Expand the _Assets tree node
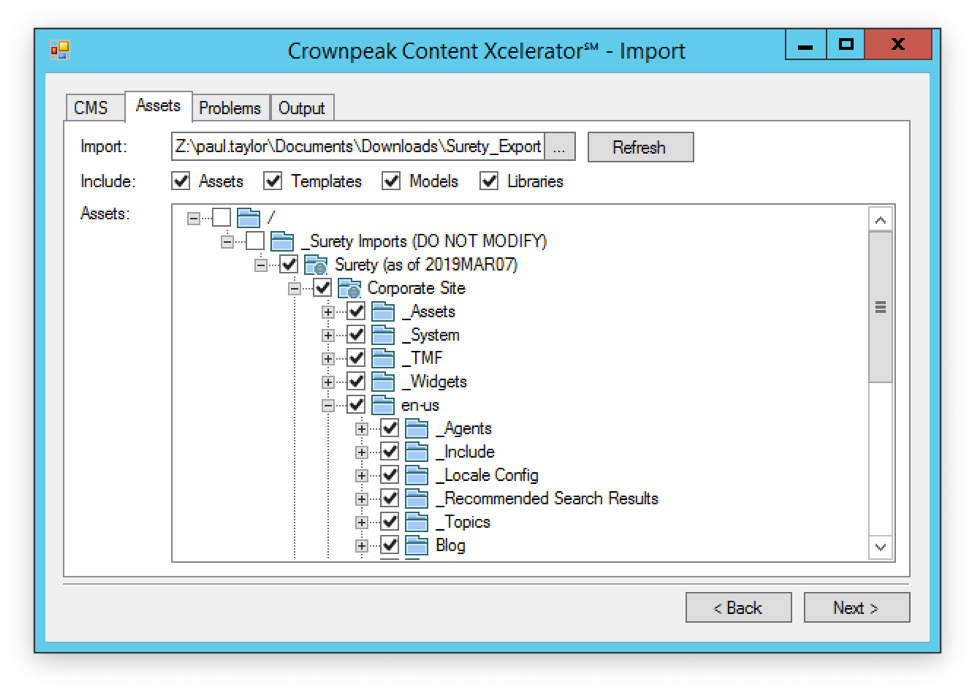 [x=328, y=312]
